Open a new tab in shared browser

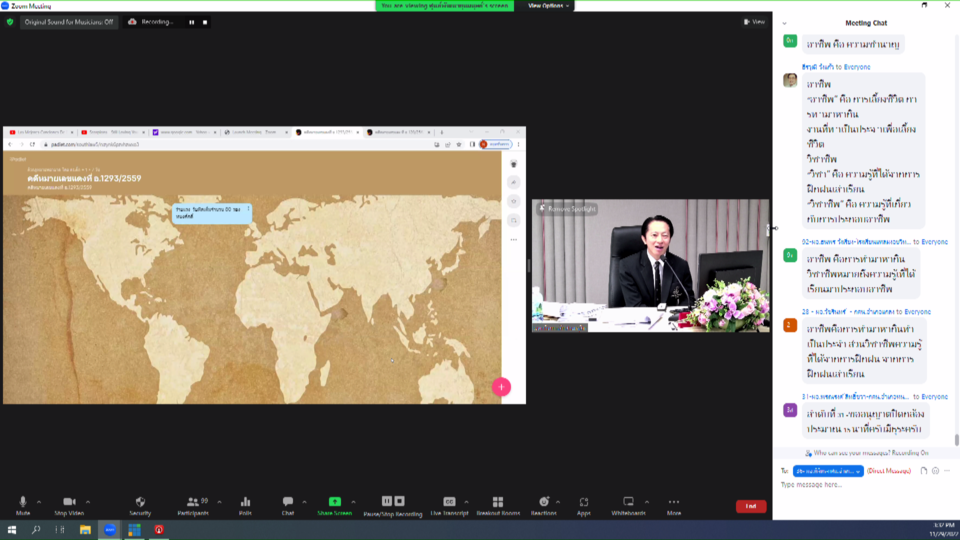pos(441,132)
